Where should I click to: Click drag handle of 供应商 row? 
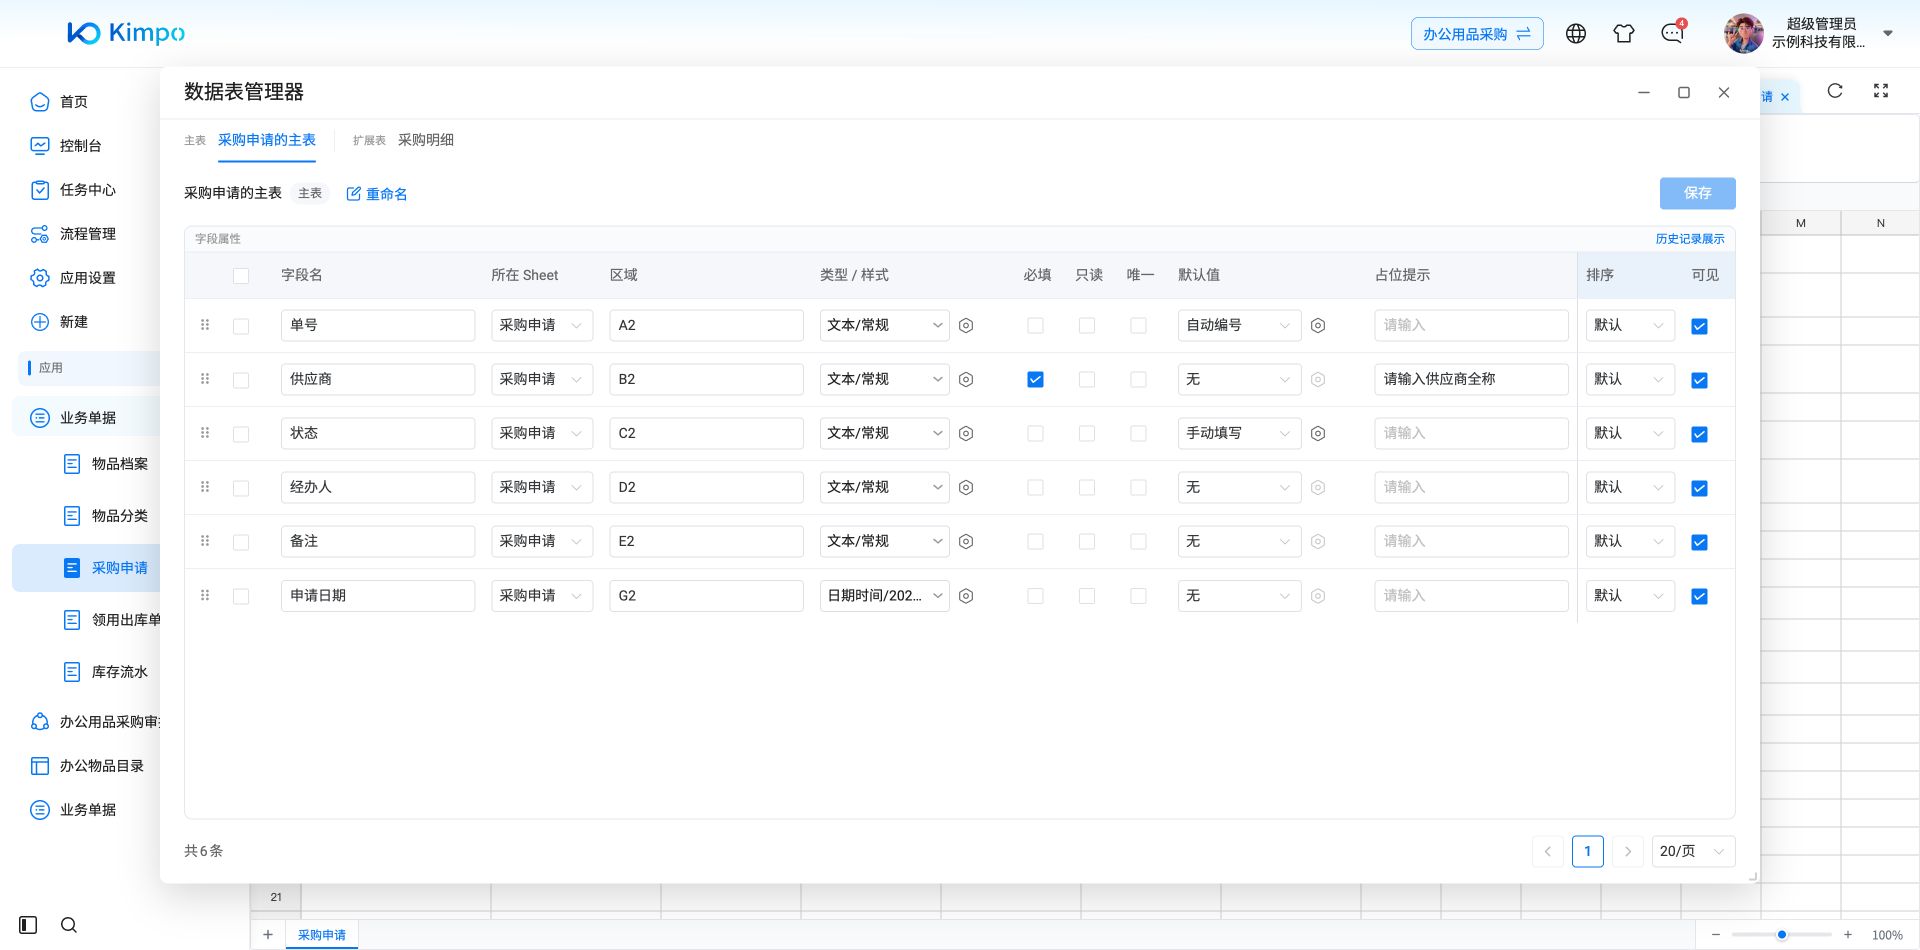(x=205, y=379)
